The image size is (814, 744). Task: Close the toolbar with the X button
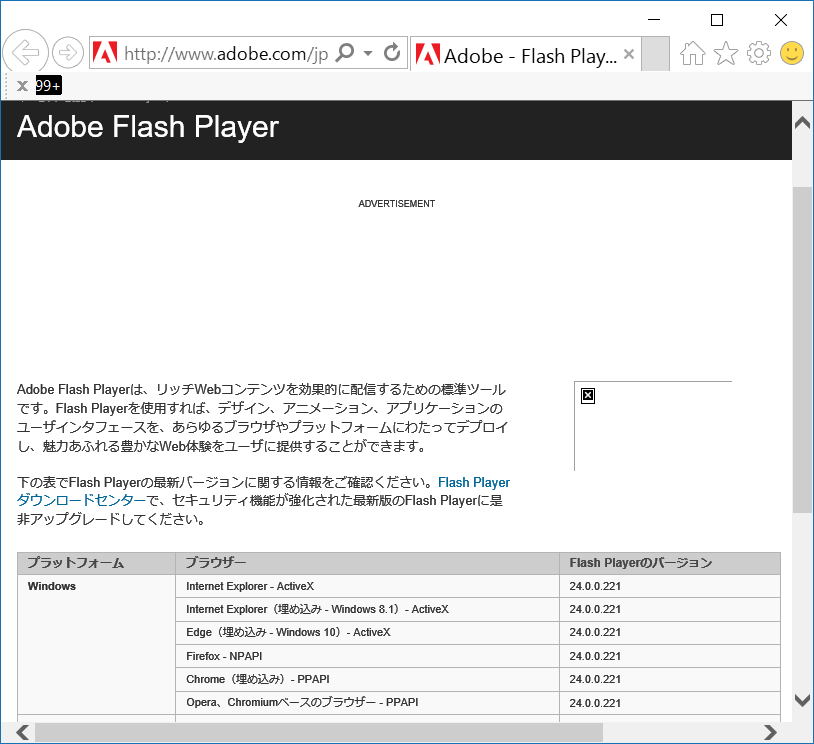pyautogui.click(x=22, y=86)
